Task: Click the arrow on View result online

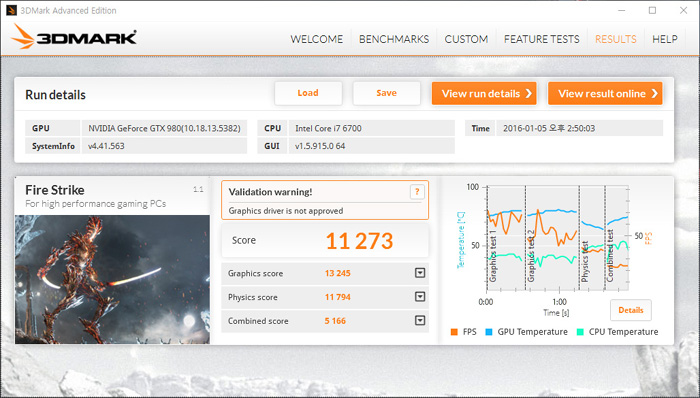Action: point(654,93)
